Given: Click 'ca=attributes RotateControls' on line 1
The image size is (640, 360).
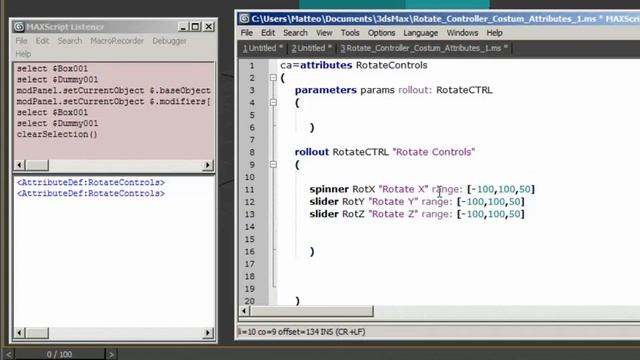Looking at the screenshot, I should click(x=353, y=65).
